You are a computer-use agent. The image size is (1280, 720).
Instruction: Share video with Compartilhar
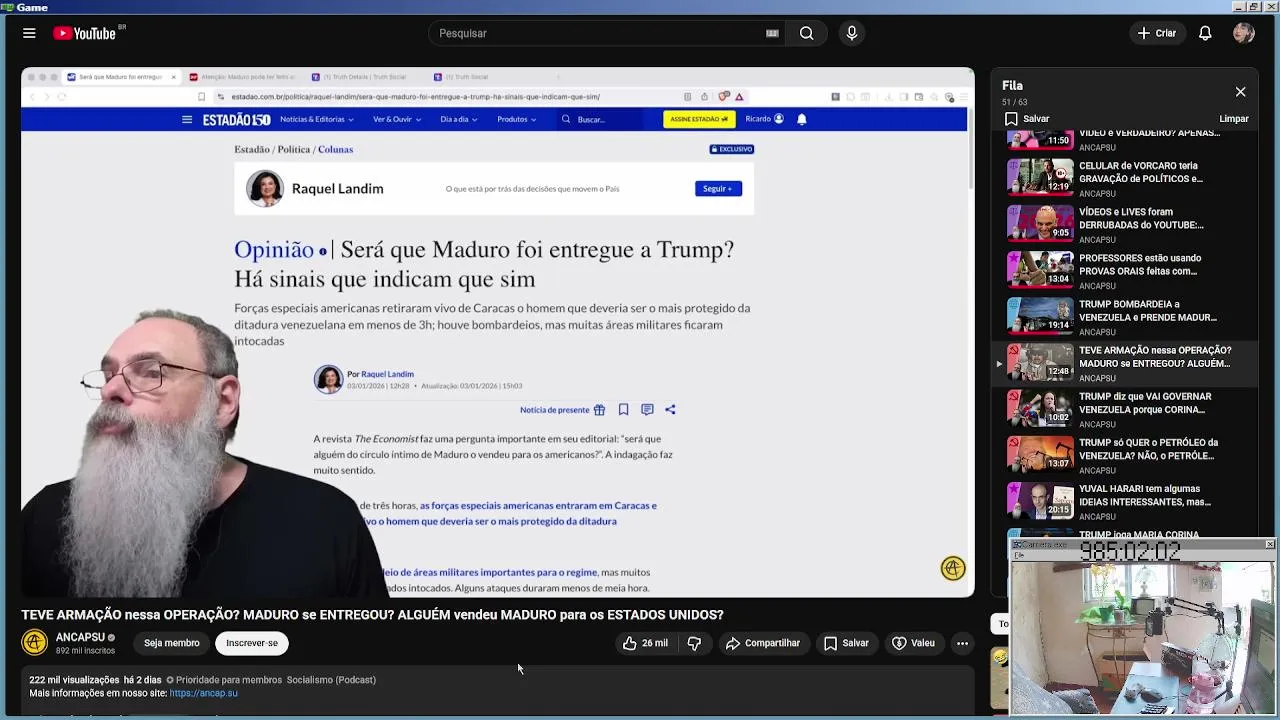(x=763, y=643)
